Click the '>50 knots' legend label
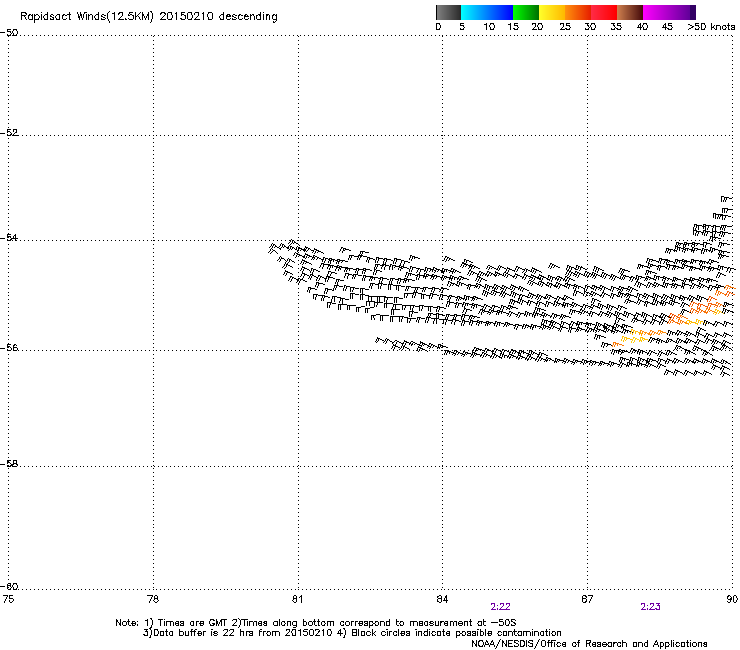The image size is (740, 650). point(711,27)
